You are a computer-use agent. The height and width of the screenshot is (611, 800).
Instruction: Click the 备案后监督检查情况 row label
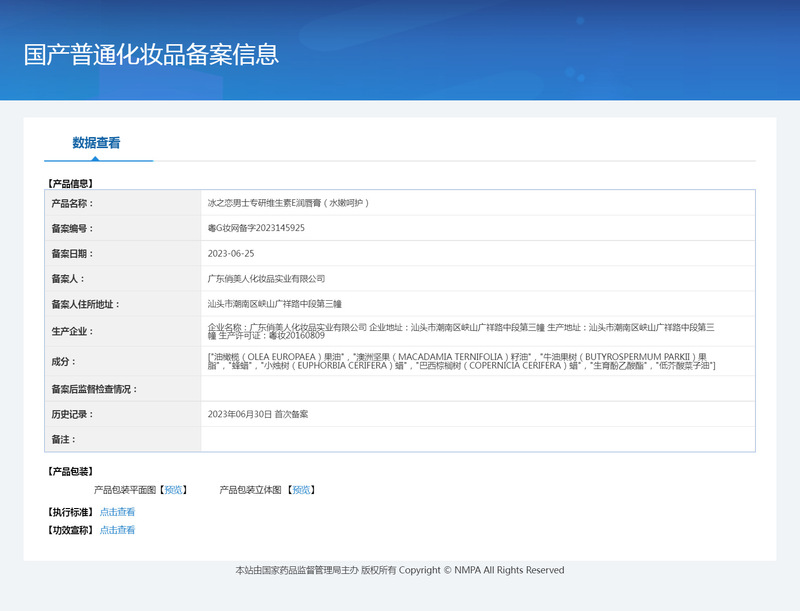coord(94,390)
